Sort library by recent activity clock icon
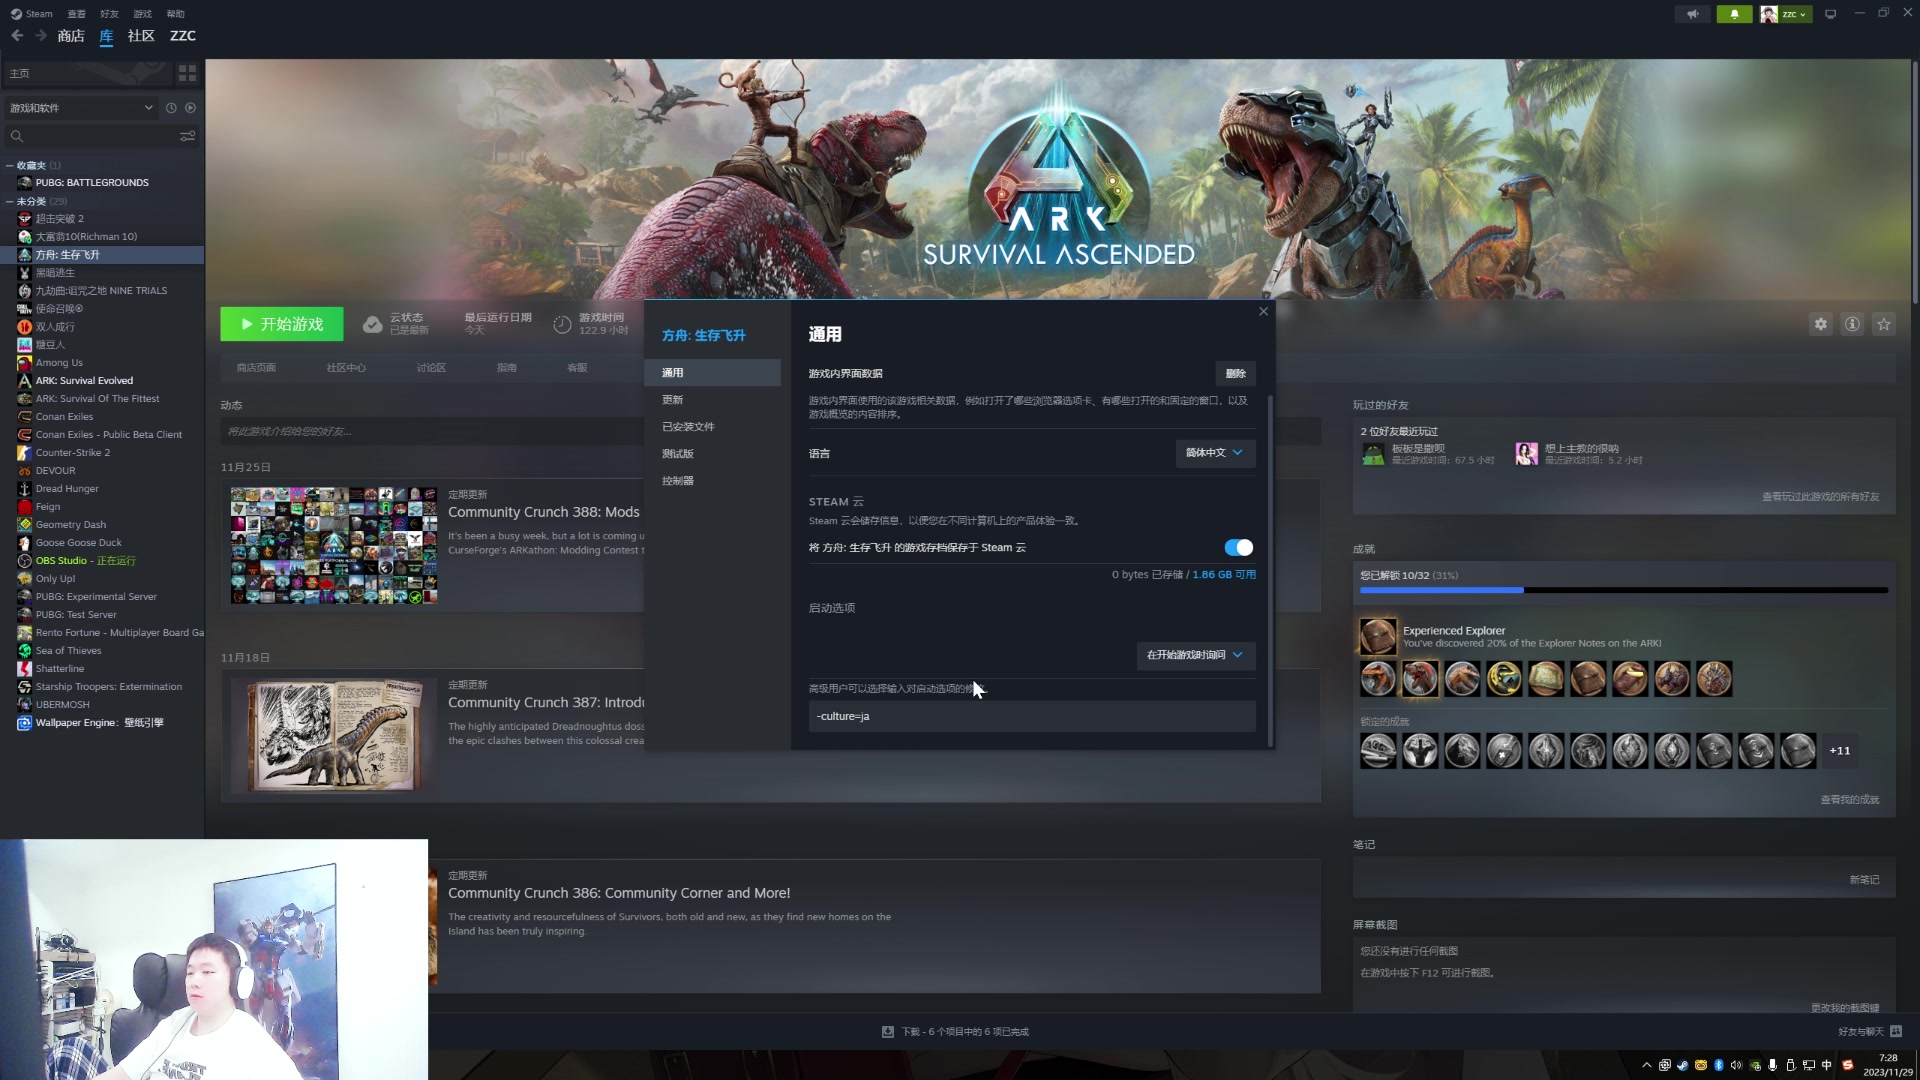 [171, 108]
